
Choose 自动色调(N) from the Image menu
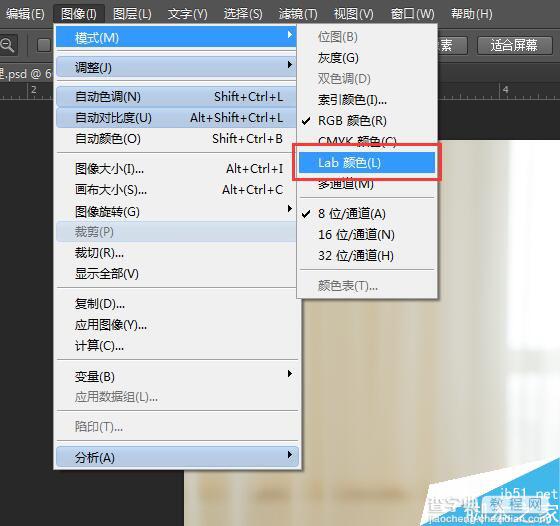(x=176, y=97)
